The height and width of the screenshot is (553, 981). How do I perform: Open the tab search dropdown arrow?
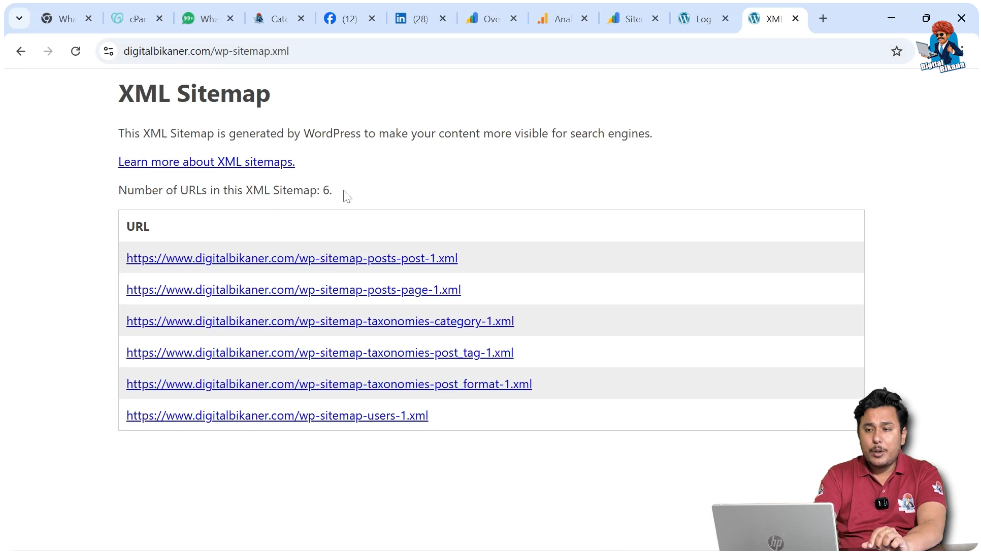coord(19,18)
